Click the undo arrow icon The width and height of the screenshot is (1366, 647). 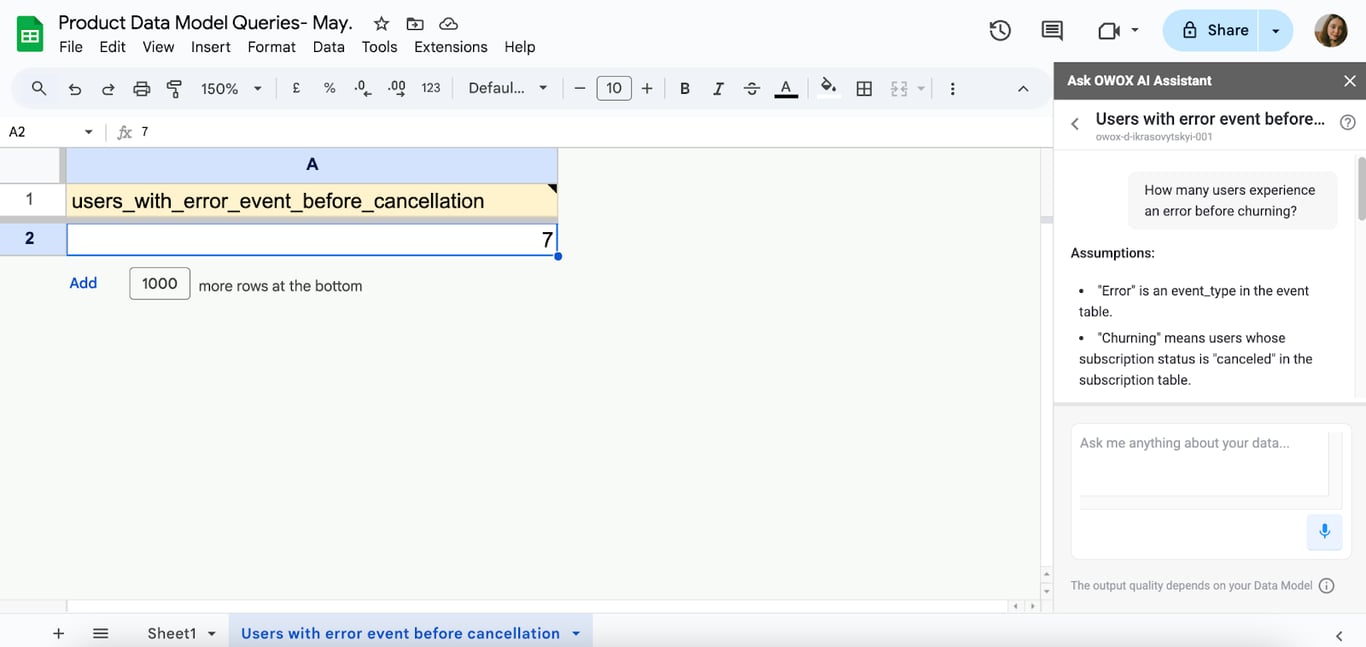[x=75, y=88]
